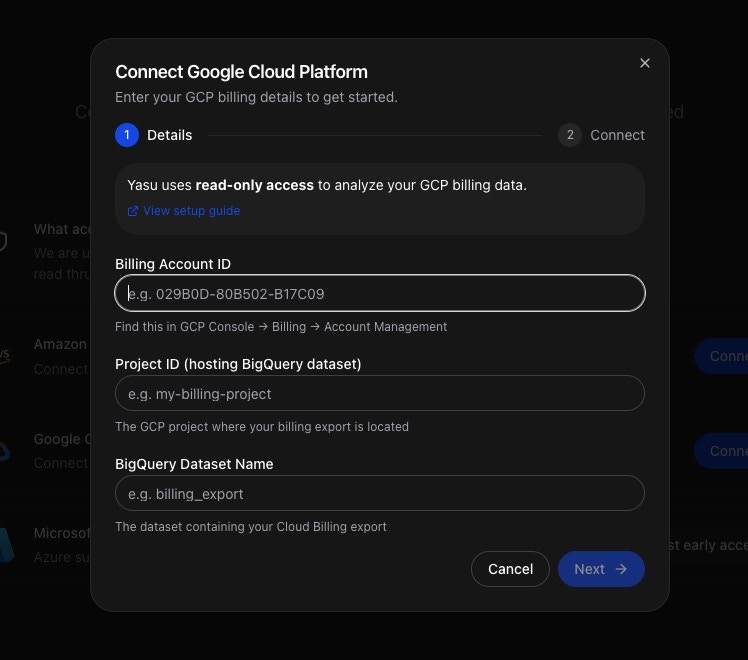
Task: Click the Project ID (hosting BigQuery dataset) label
Action: [x=238, y=364]
